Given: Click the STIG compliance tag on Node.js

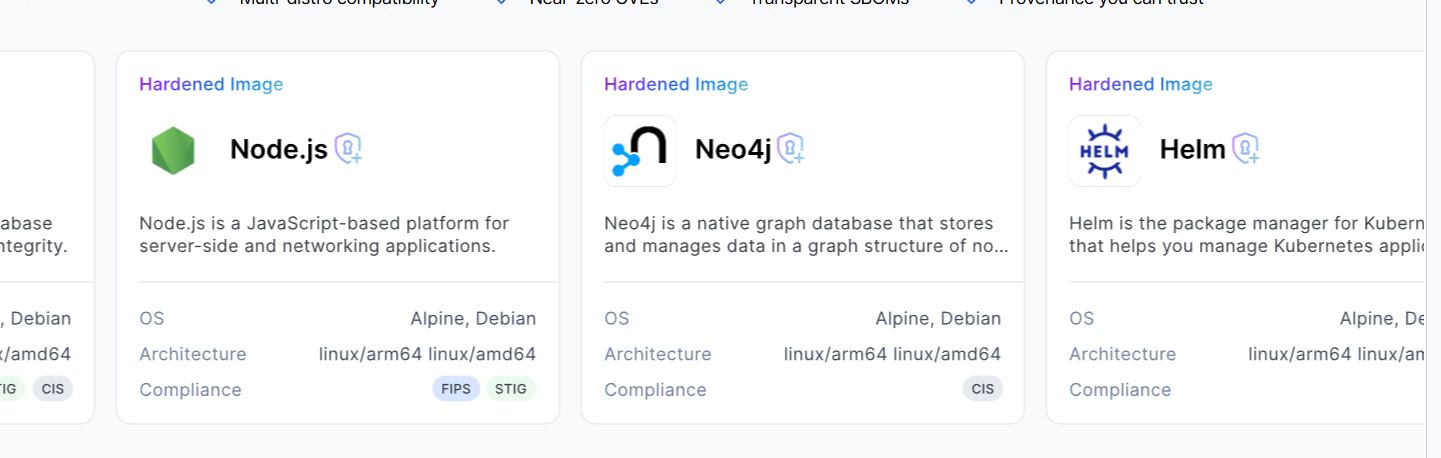Looking at the screenshot, I should (510, 389).
